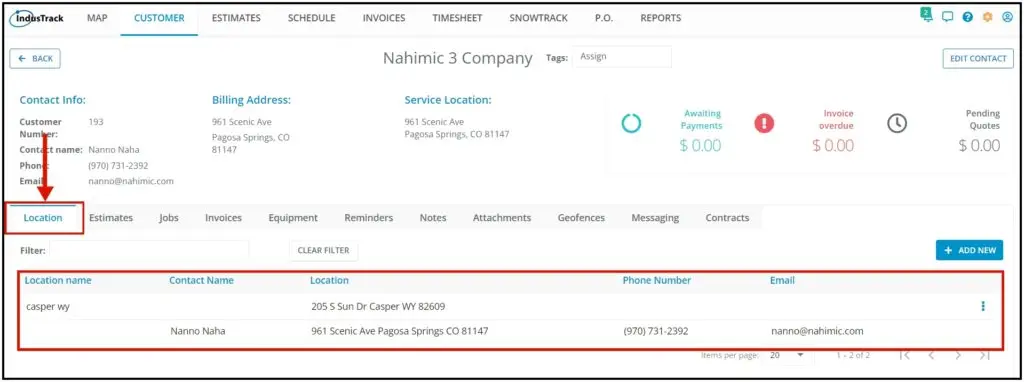1024x382 pixels.
Task: Open the chat message icon in header
Action: point(948,18)
